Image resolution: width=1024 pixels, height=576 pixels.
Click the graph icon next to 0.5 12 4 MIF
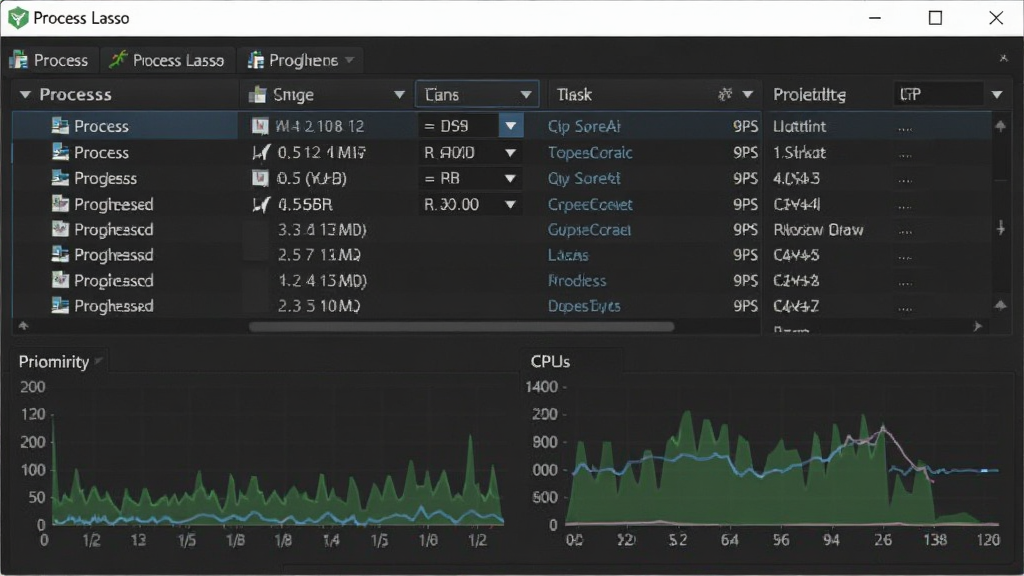point(261,152)
